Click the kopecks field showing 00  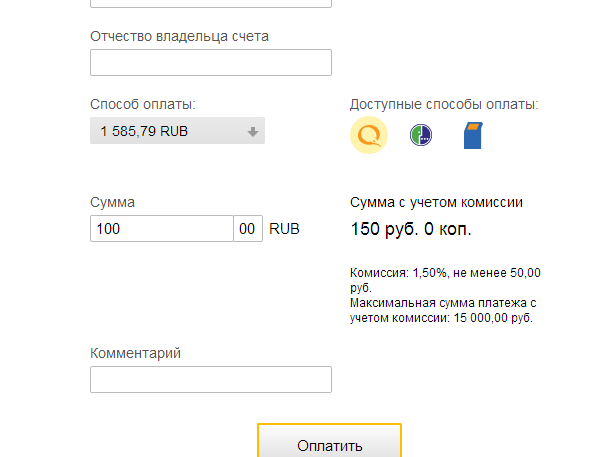click(248, 228)
